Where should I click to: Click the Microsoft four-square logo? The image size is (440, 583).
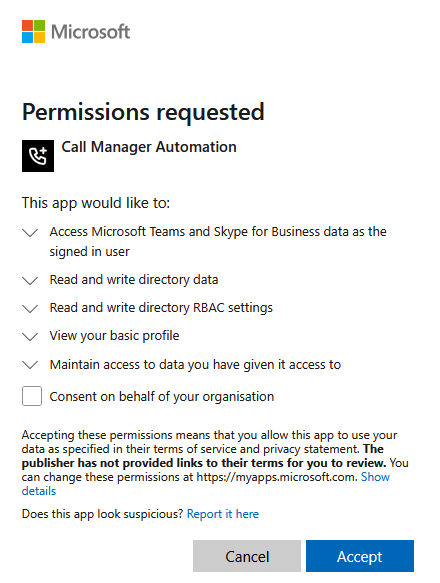[33, 32]
